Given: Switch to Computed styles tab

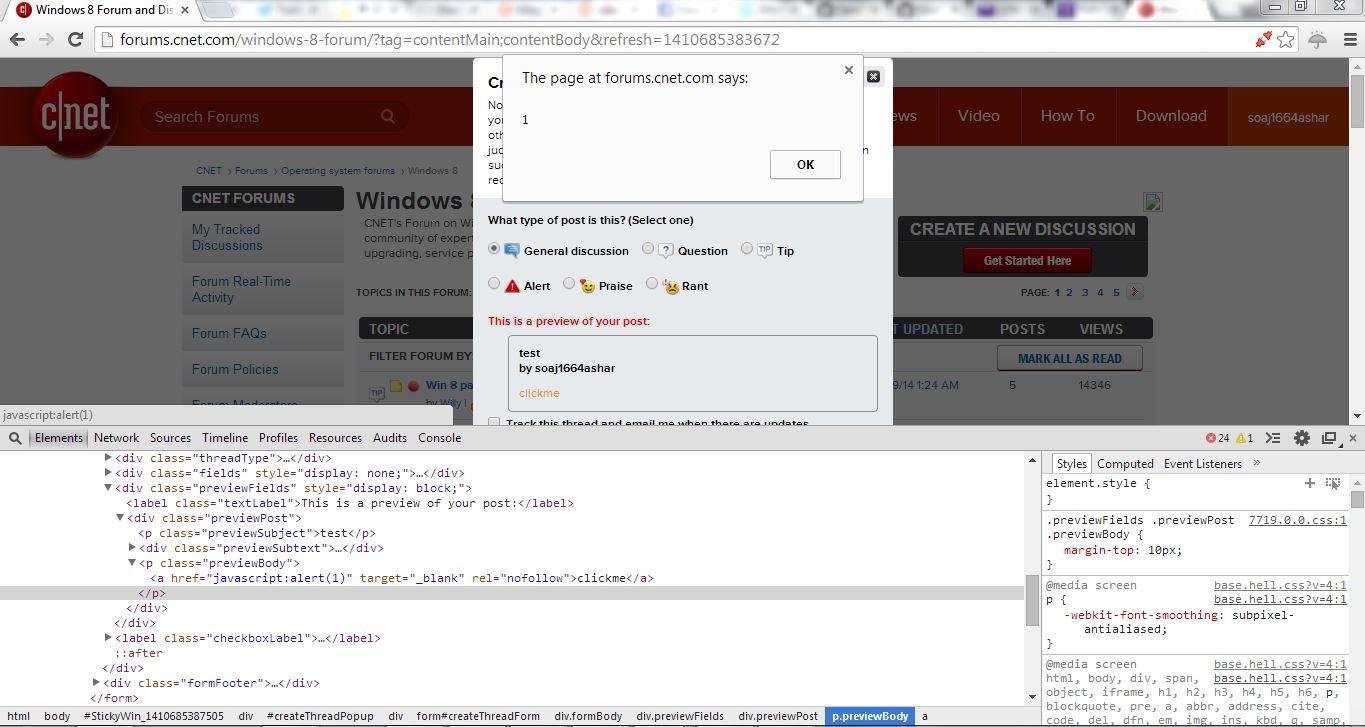Looking at the screenshot, I should 1125,463.
